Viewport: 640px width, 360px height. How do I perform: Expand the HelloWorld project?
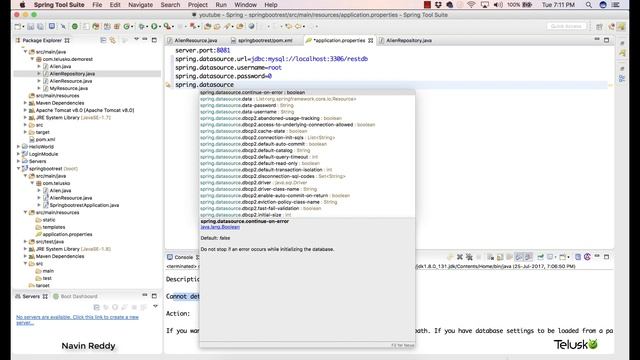pos(18,147)
